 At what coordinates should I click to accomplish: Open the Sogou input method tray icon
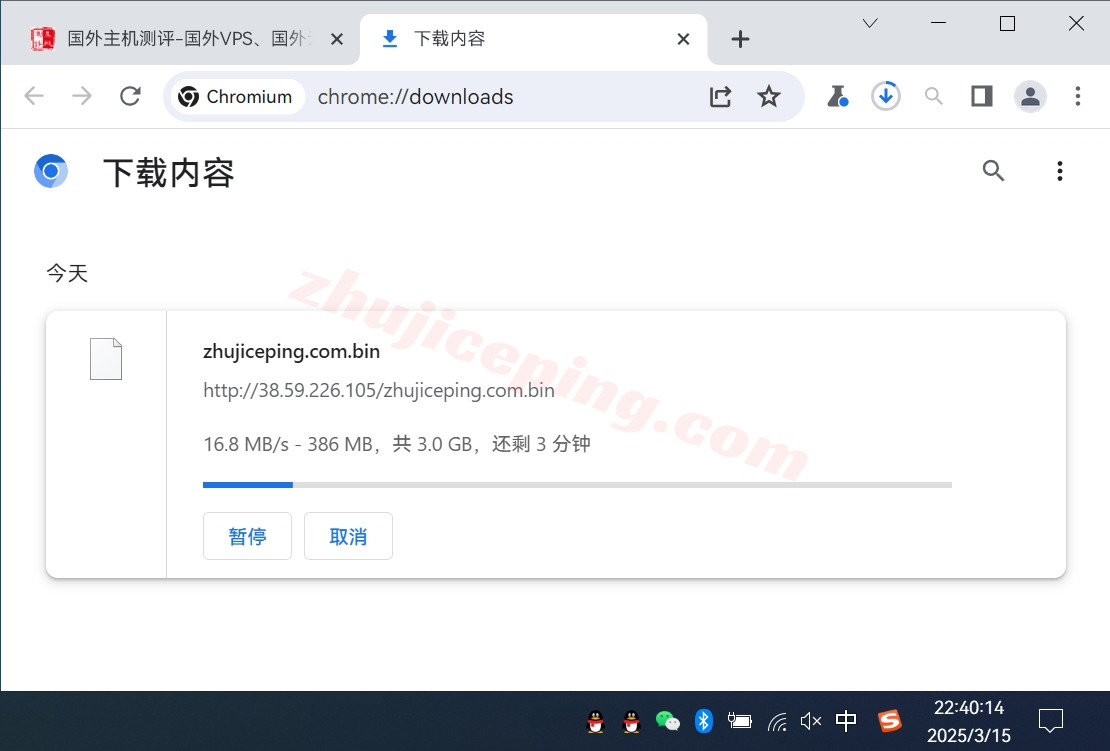(x=889, y=721)
